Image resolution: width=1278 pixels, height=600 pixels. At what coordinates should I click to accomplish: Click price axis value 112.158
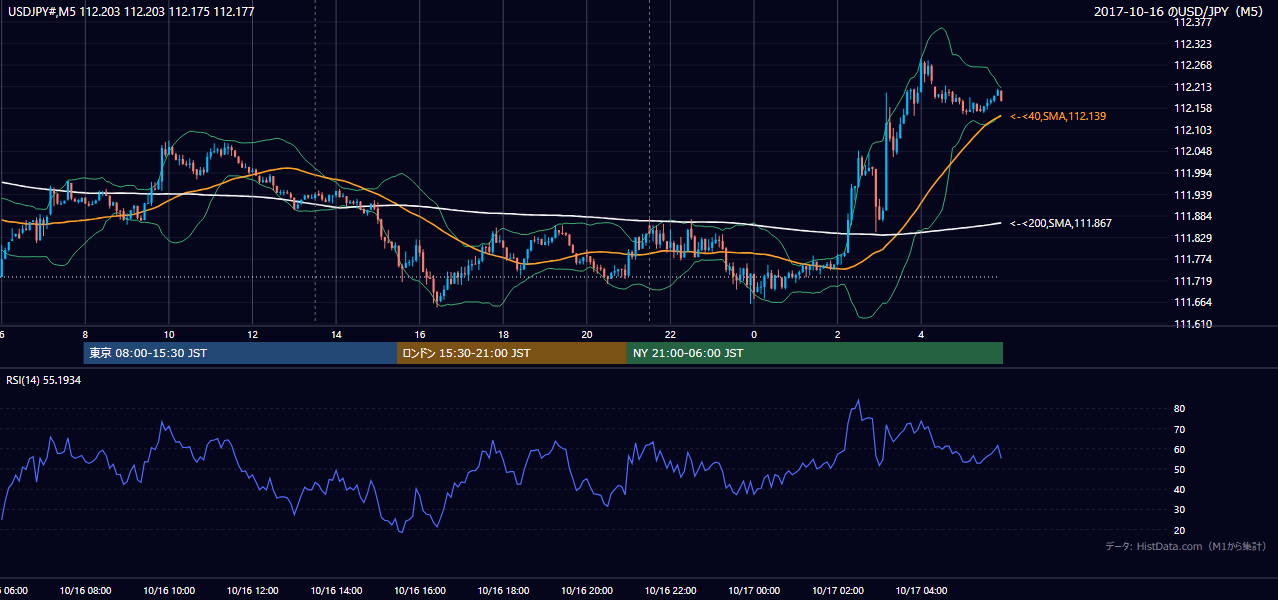tap(1192, 108)
